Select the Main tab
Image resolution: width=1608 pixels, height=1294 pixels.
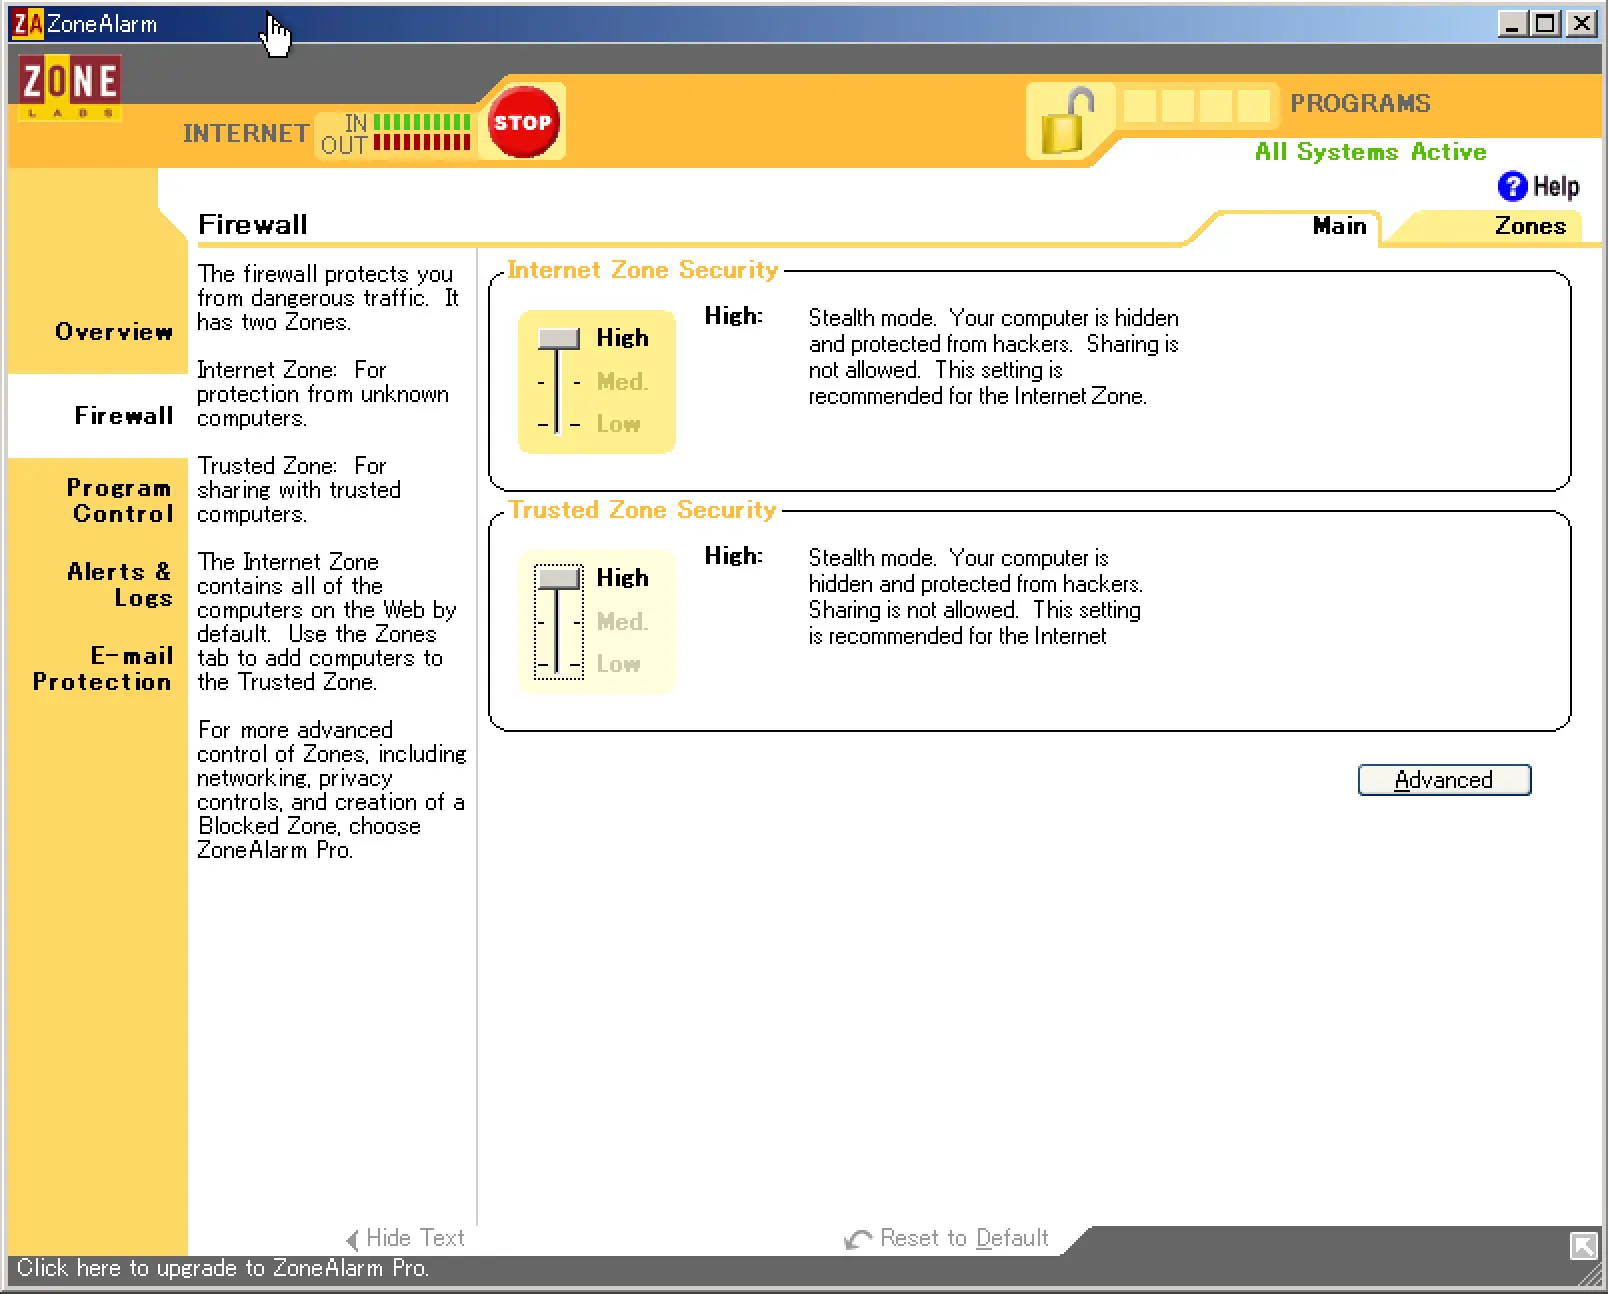coord(1338,226)
